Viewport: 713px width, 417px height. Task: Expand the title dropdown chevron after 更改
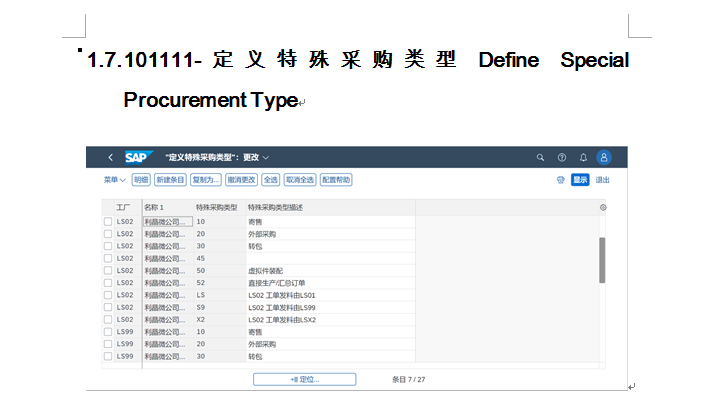[x=266, y=157]
